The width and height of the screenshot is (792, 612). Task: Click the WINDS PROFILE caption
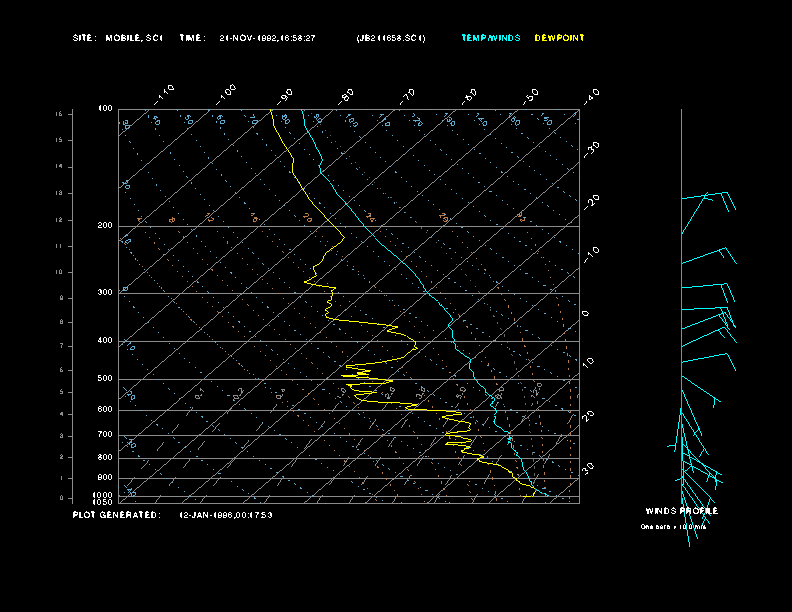[x=681, y=511]
